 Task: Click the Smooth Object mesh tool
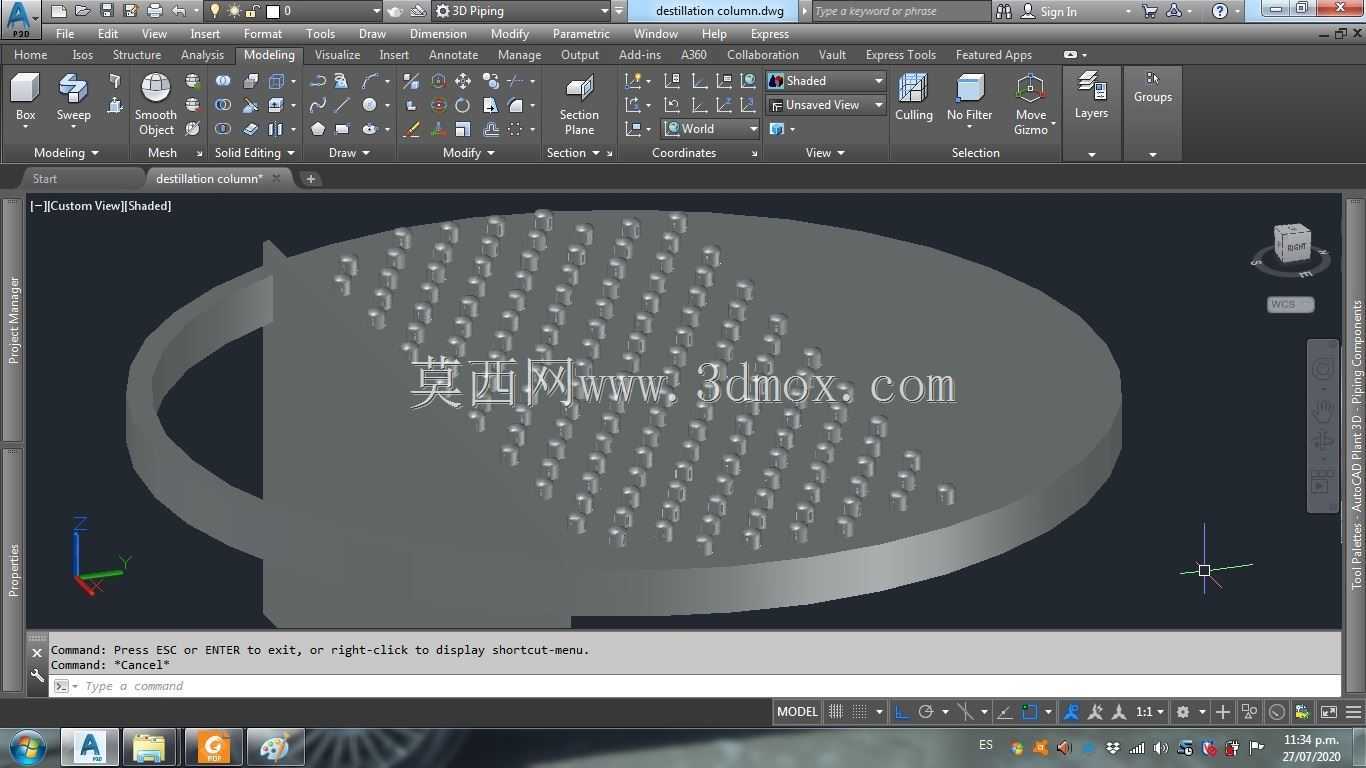pyautogui.click(x=156, y=104)
